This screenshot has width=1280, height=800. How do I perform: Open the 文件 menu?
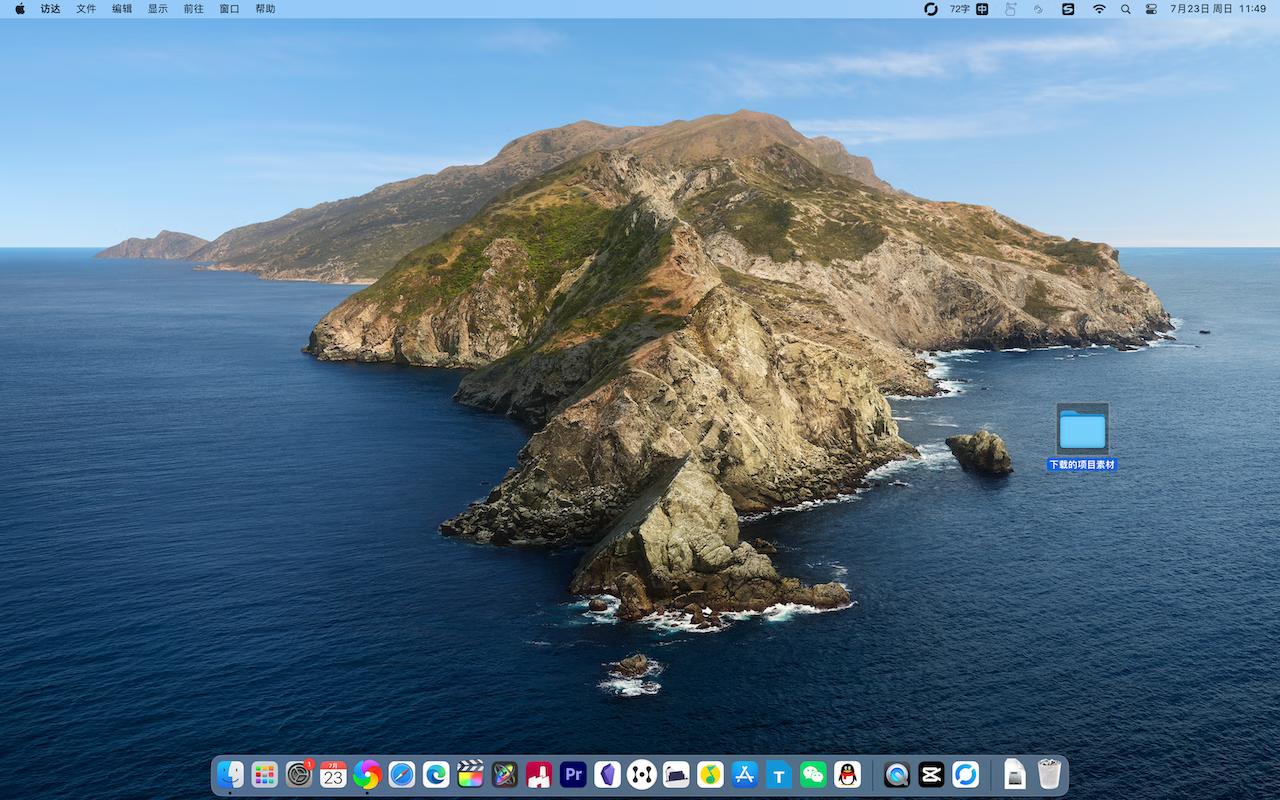[x=86, y=9]
